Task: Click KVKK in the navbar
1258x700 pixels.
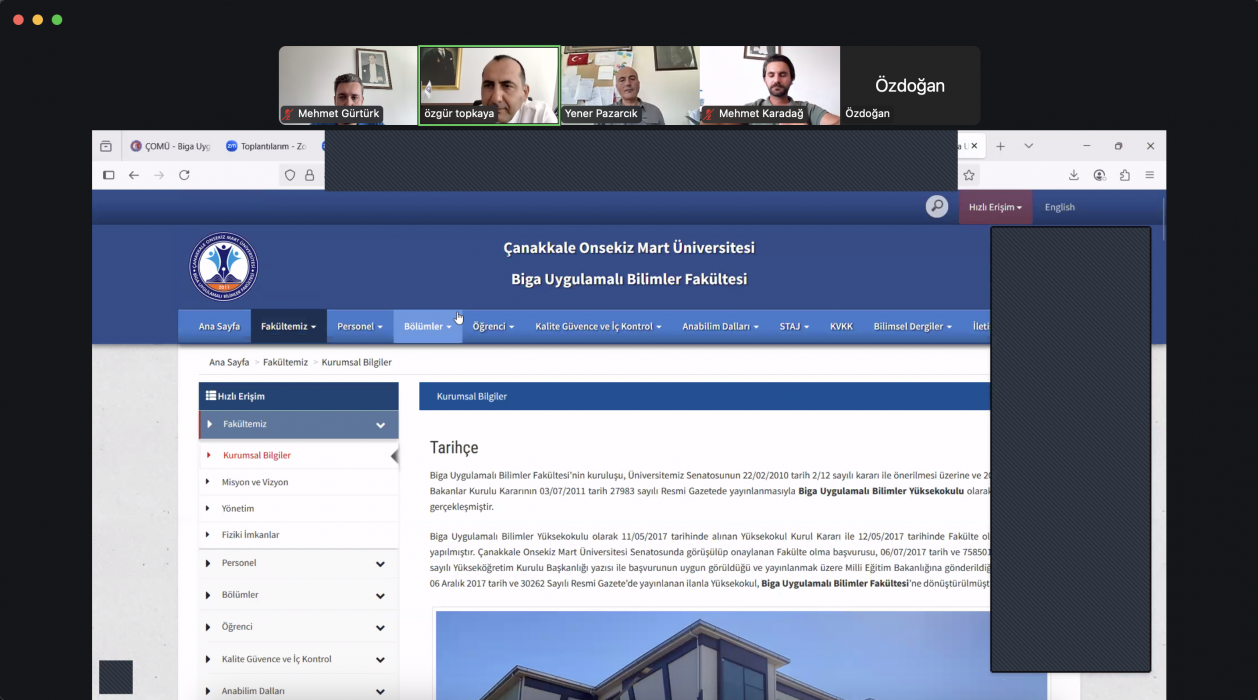Action: pyautogui.click(x=841, y=326)
